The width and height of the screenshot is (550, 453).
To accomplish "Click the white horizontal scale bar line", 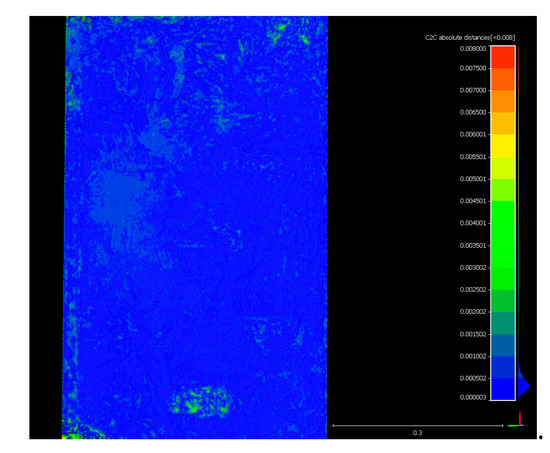I will click(x=418, y=425).
